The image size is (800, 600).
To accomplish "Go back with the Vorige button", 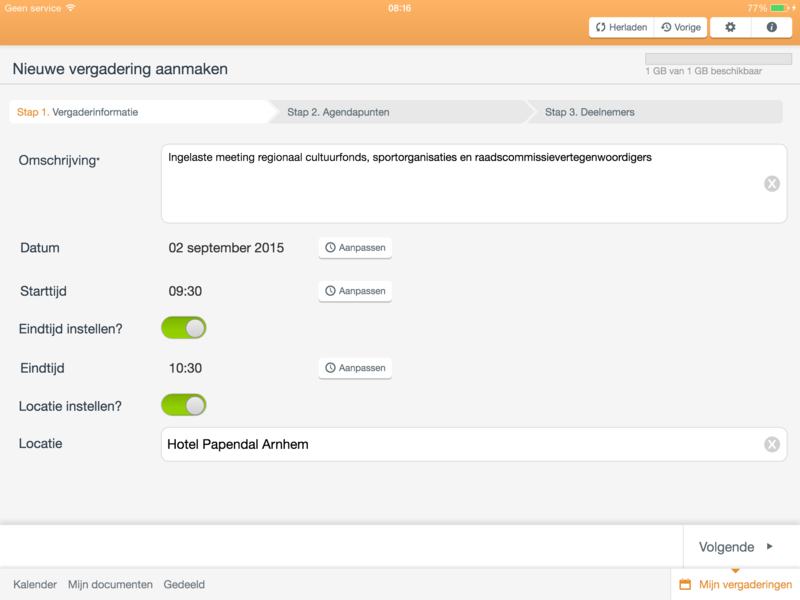I will click(x=681, y=27).
